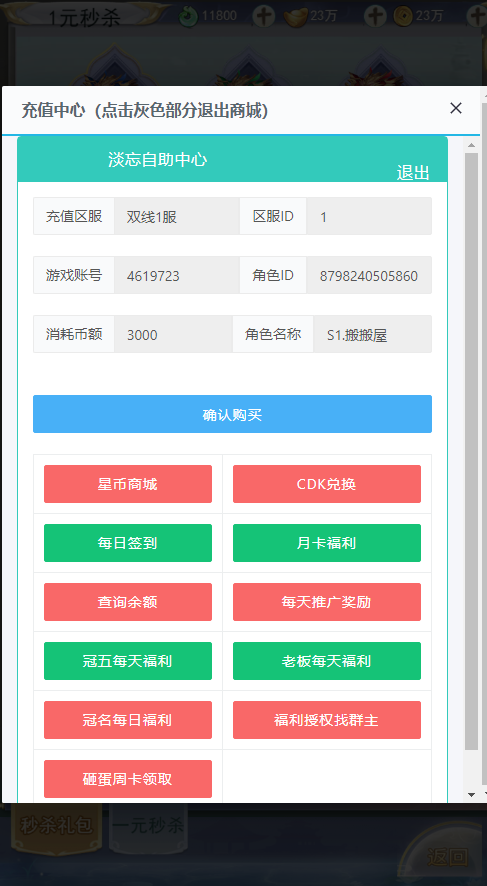
Task: Click the scrollbar down arrow
Action: click(x=471, y=794)
